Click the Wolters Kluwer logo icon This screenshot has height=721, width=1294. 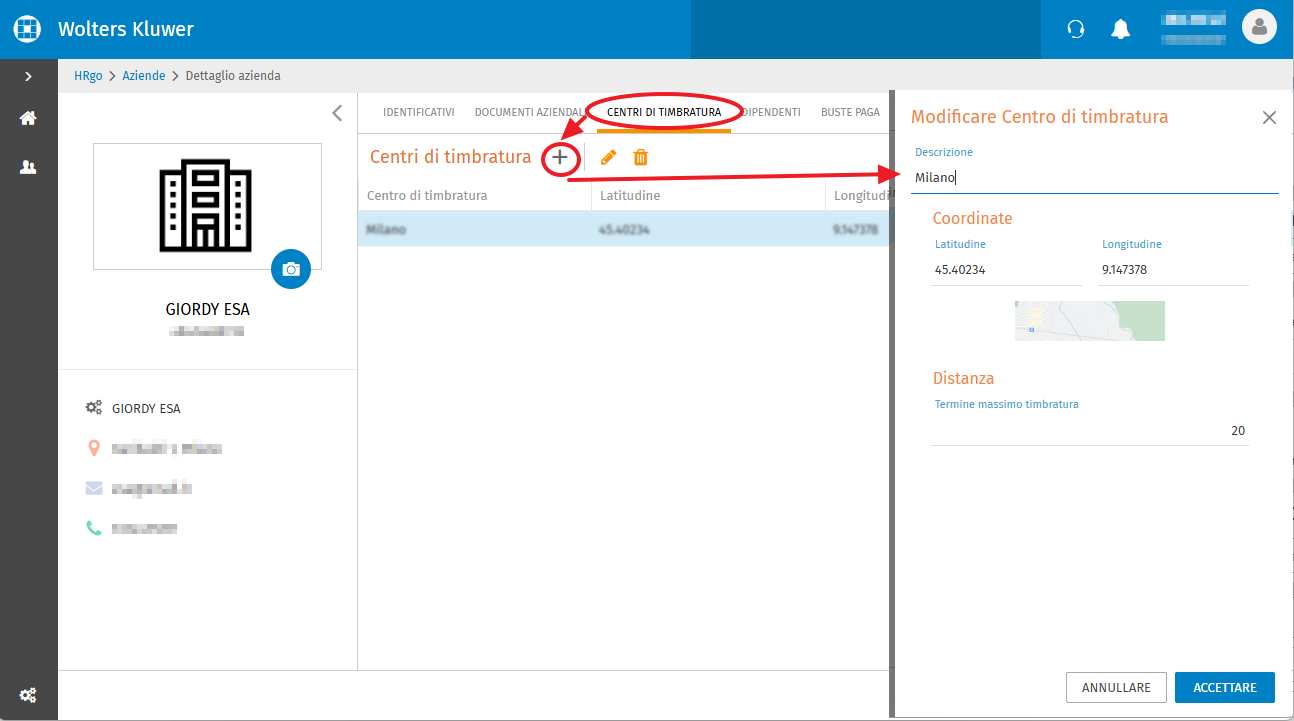pyautogui.click(x=28, y=29)
